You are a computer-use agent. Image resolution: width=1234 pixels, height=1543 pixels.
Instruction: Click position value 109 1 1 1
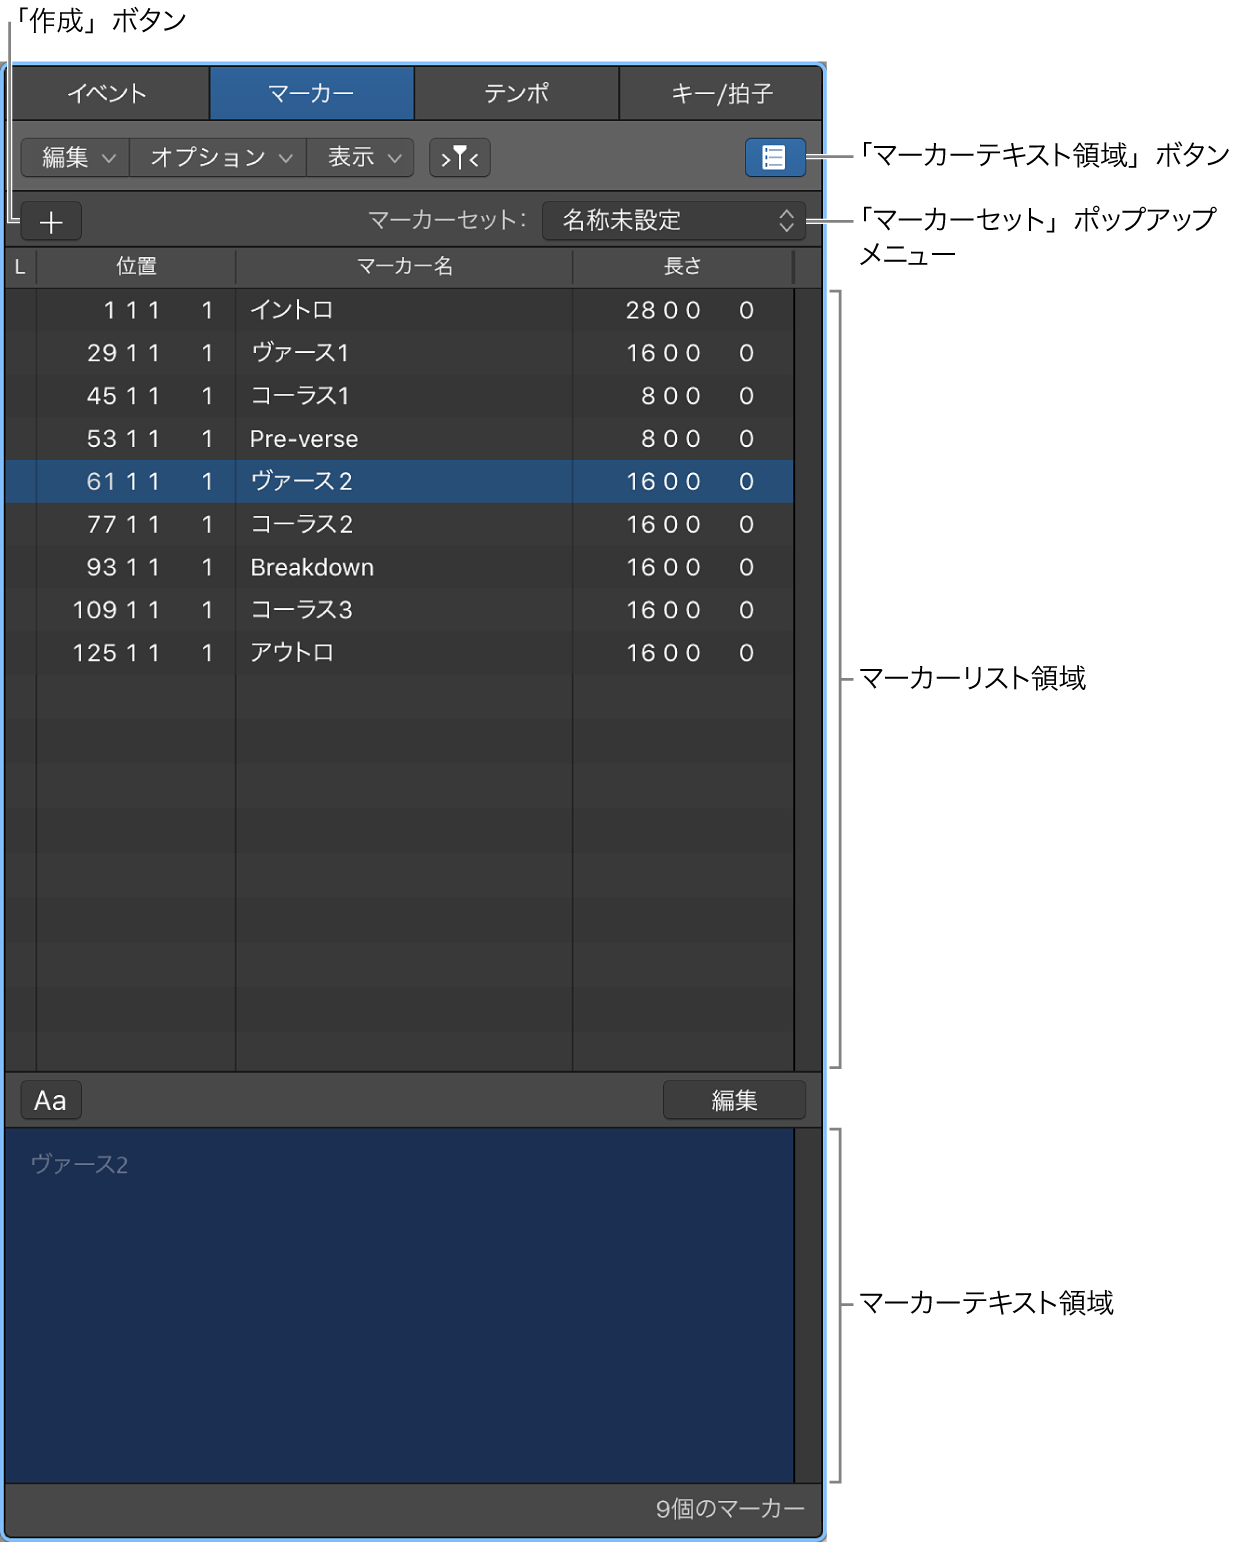[x=143, y=610]
